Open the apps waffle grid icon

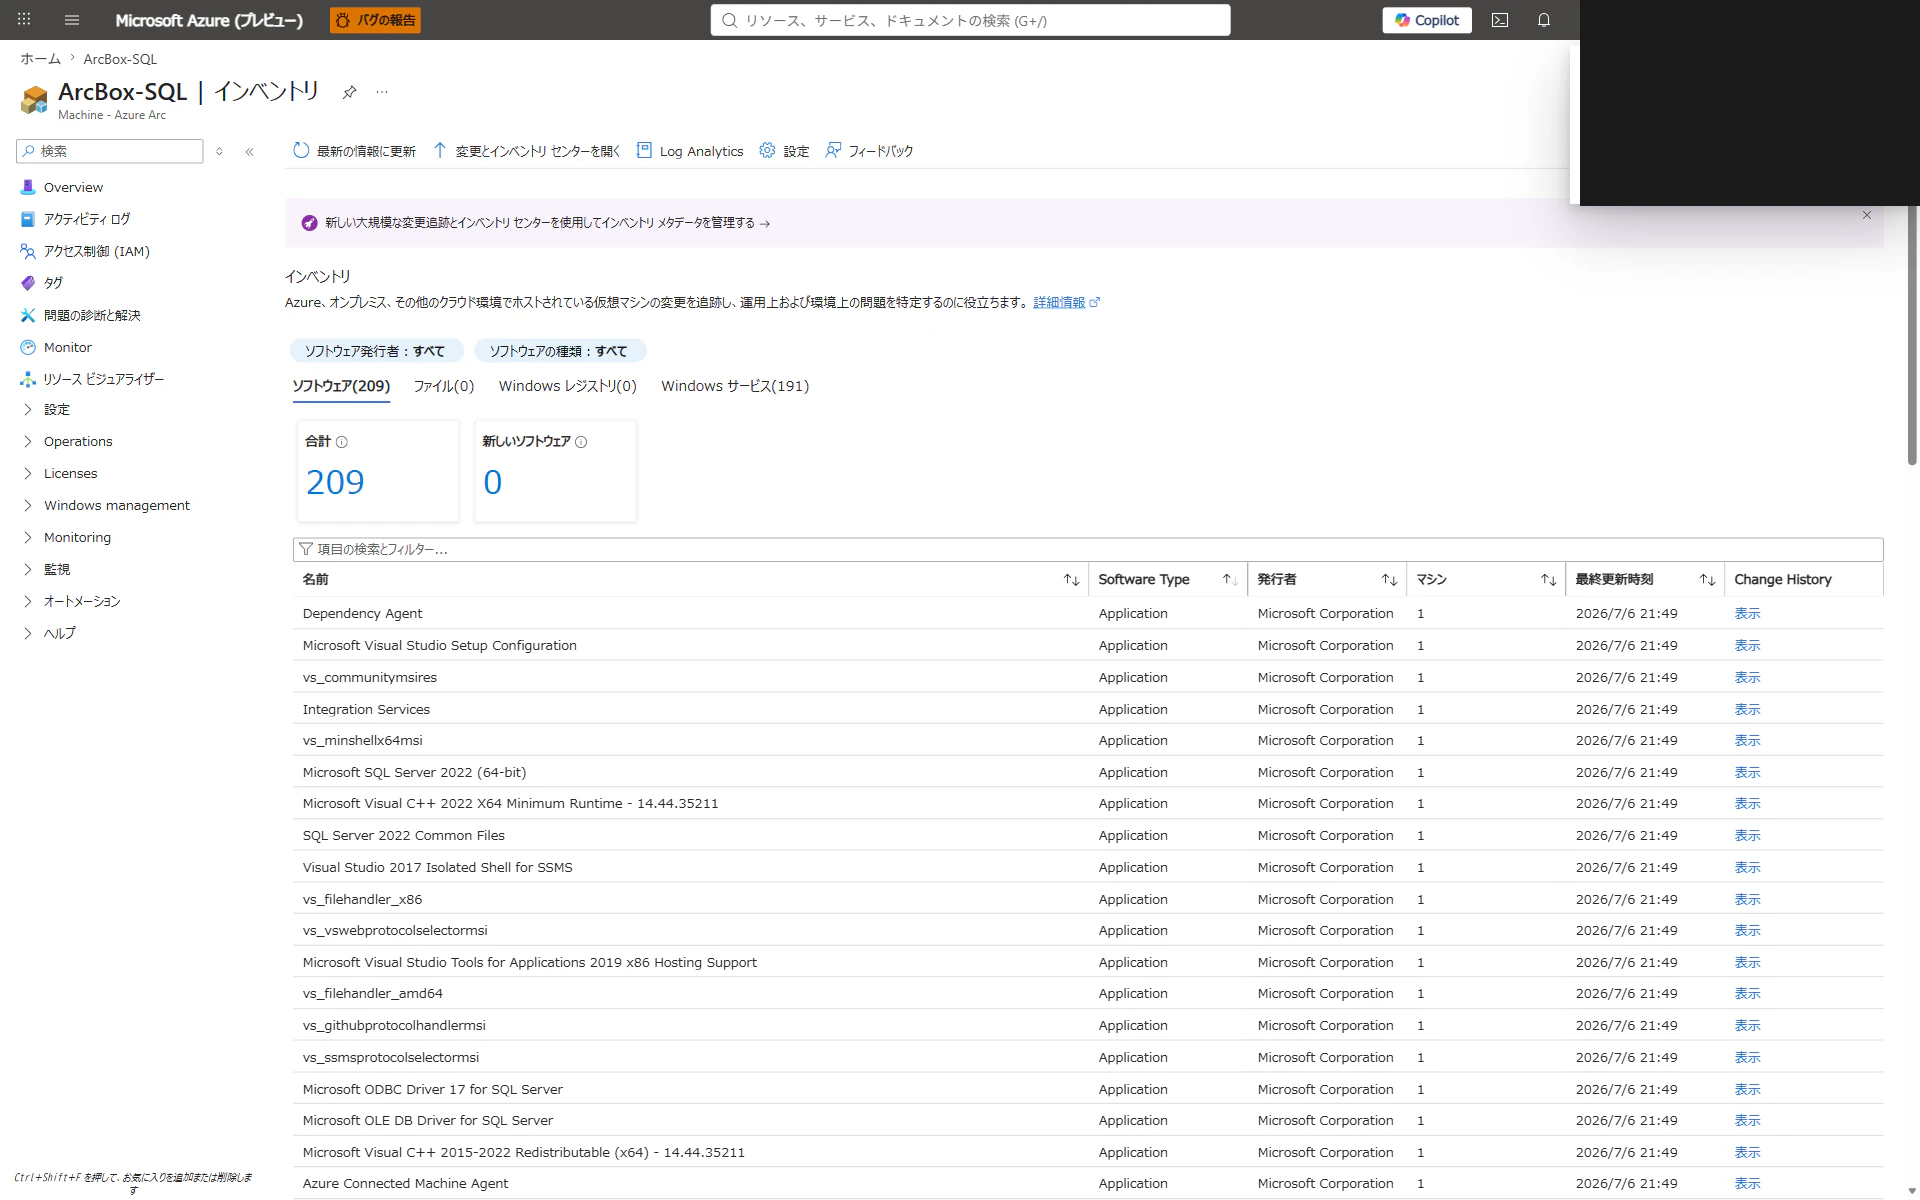[24, 20]
